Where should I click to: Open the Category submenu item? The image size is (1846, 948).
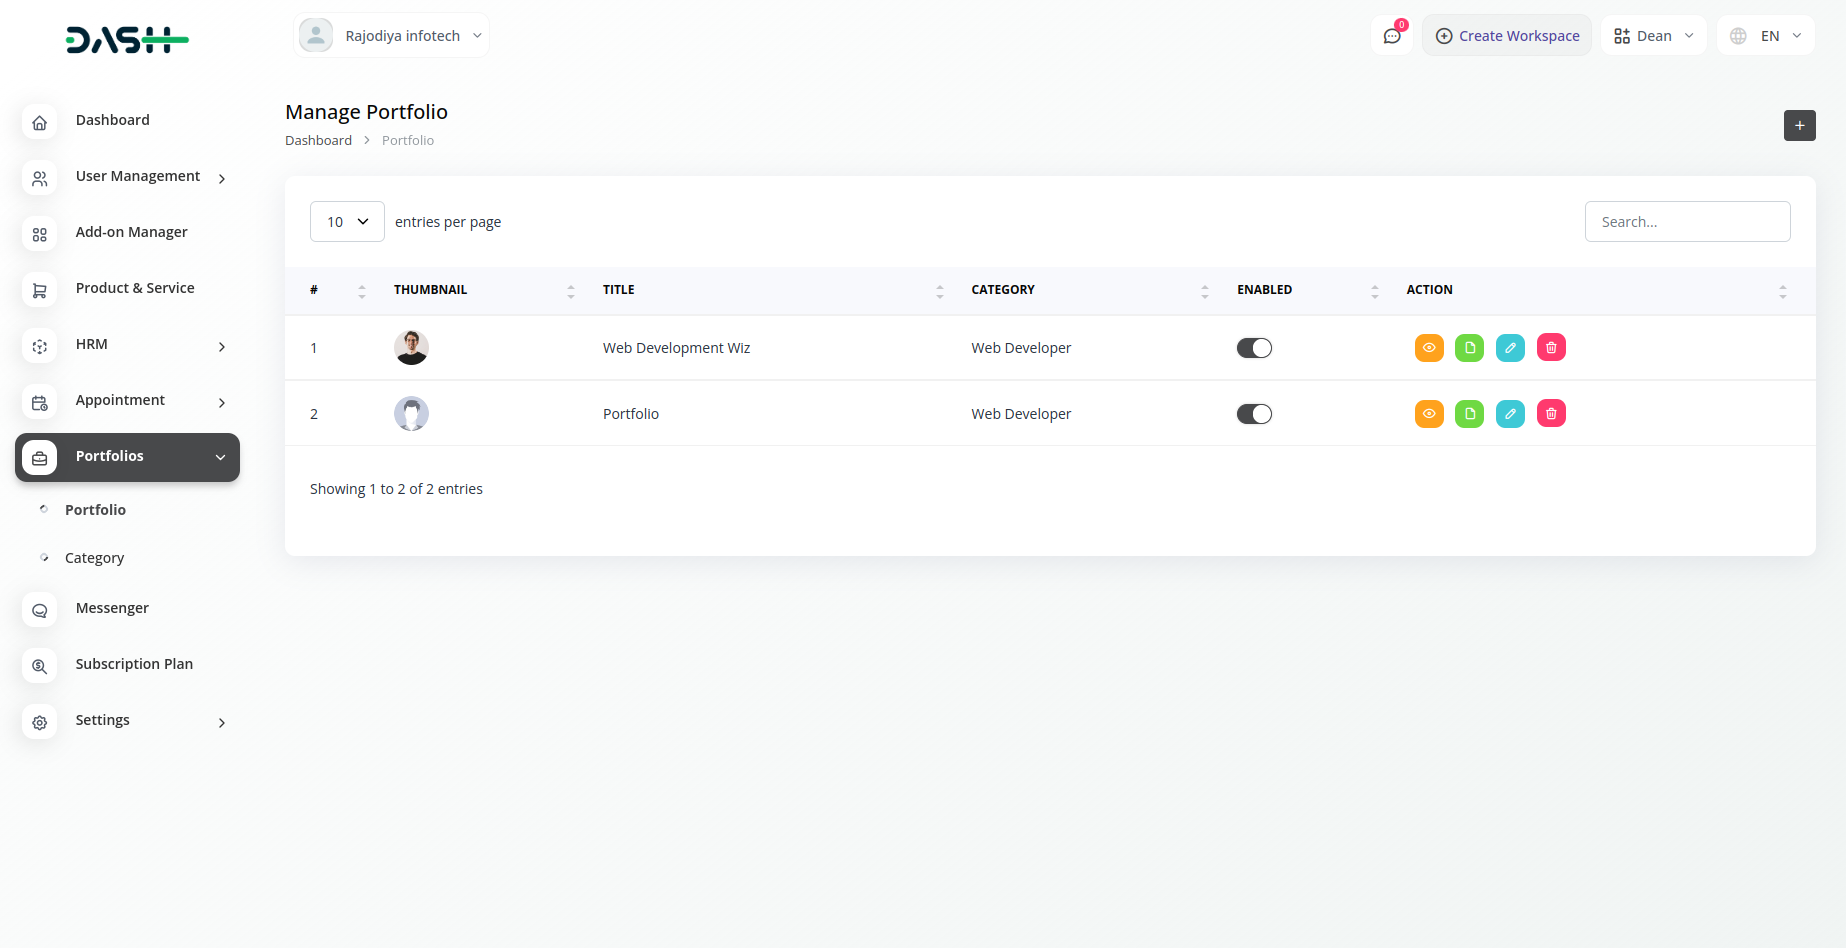(x=95, y=558)
